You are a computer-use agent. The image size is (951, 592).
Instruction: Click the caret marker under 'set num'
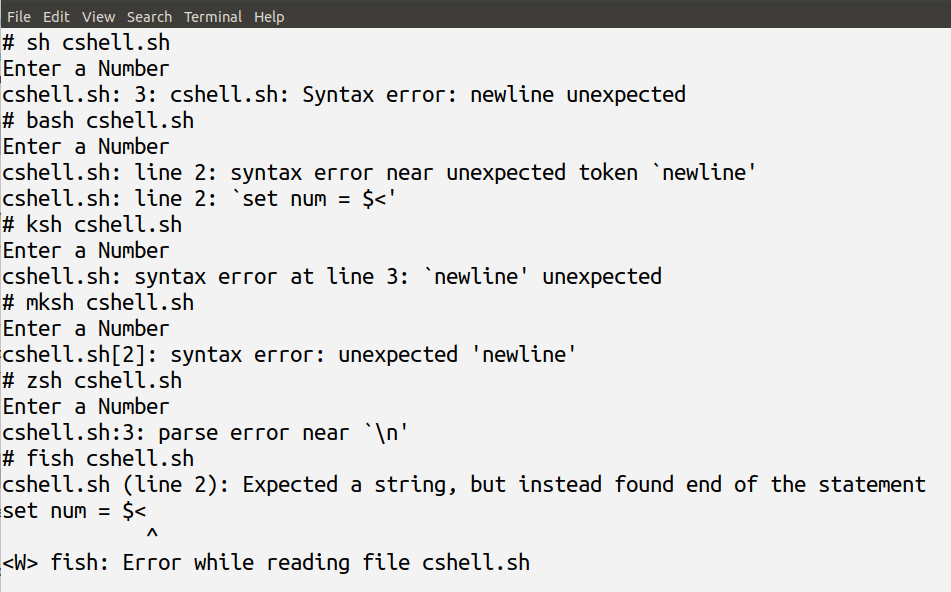pos(152,533)
